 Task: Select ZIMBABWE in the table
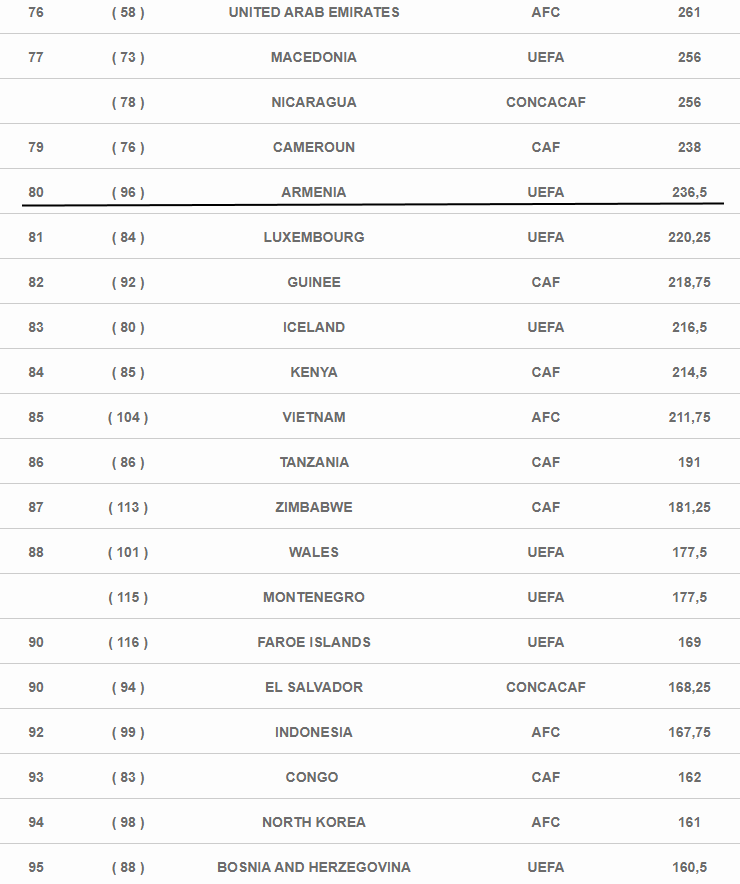click(314, 507)
